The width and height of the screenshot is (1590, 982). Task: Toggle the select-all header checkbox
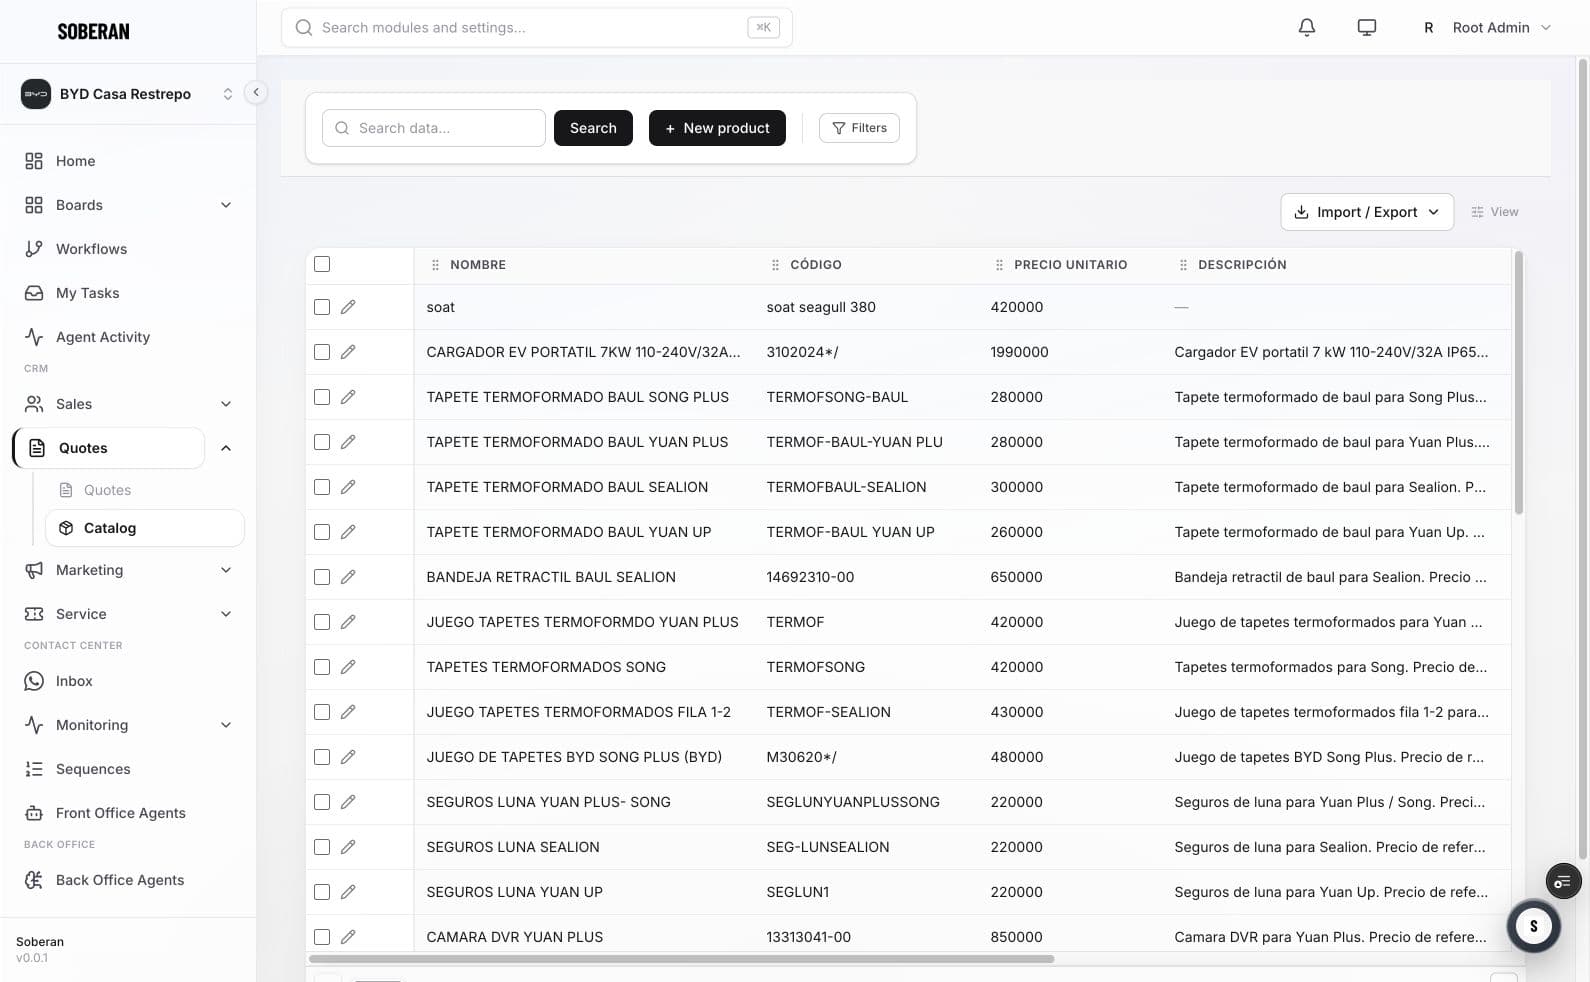coord(322,264)
